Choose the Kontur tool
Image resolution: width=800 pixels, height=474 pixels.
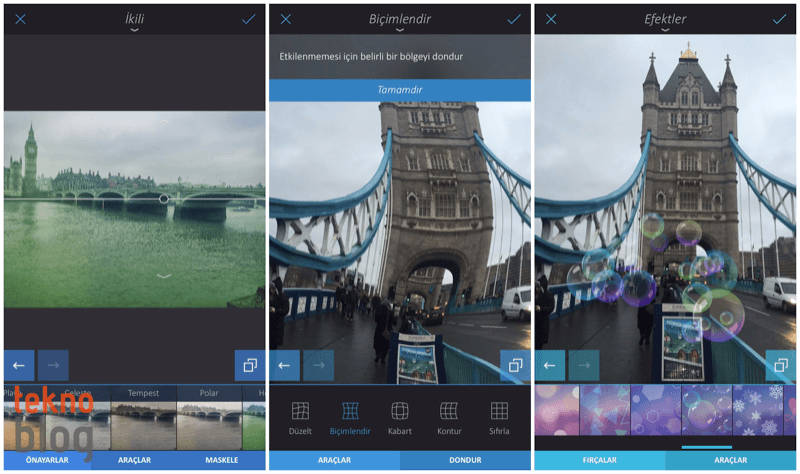[449, 417]
